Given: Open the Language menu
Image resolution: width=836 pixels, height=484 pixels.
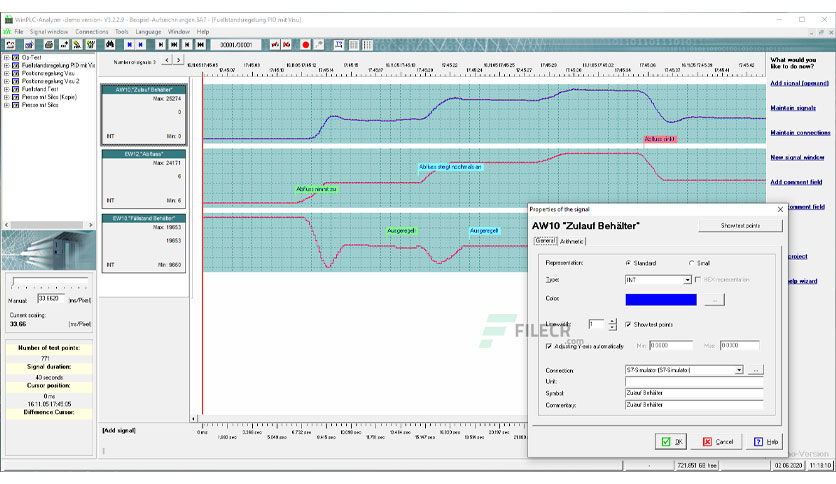Looking at the screenshot, I should pos(148,32).
